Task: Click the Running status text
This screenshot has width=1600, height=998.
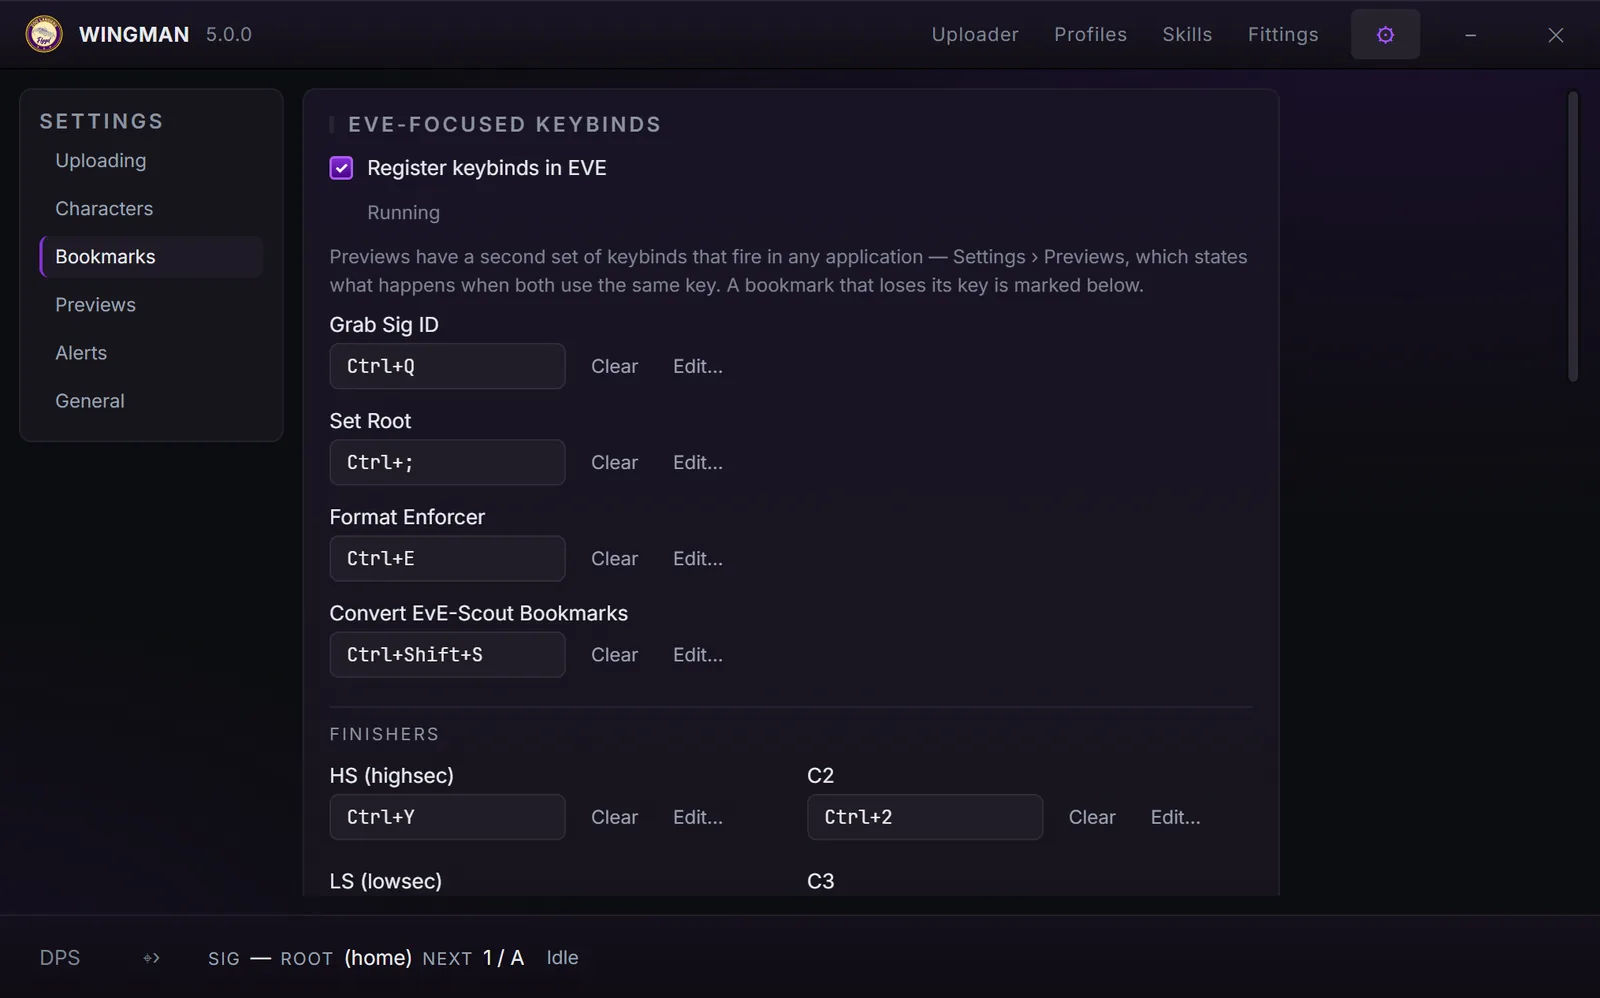Action: pyautogui.click(x=403, y=213)
